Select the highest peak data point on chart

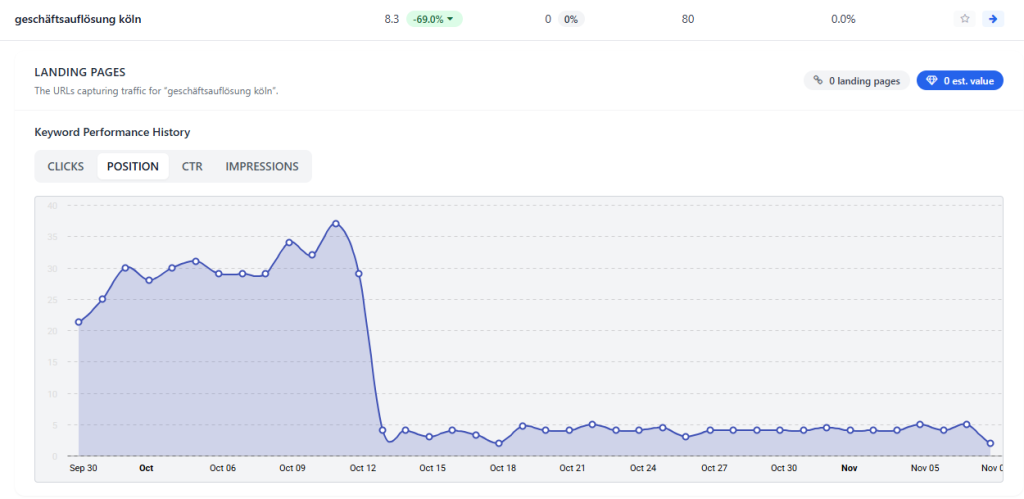pyautogui.click(x=336, y=223)
